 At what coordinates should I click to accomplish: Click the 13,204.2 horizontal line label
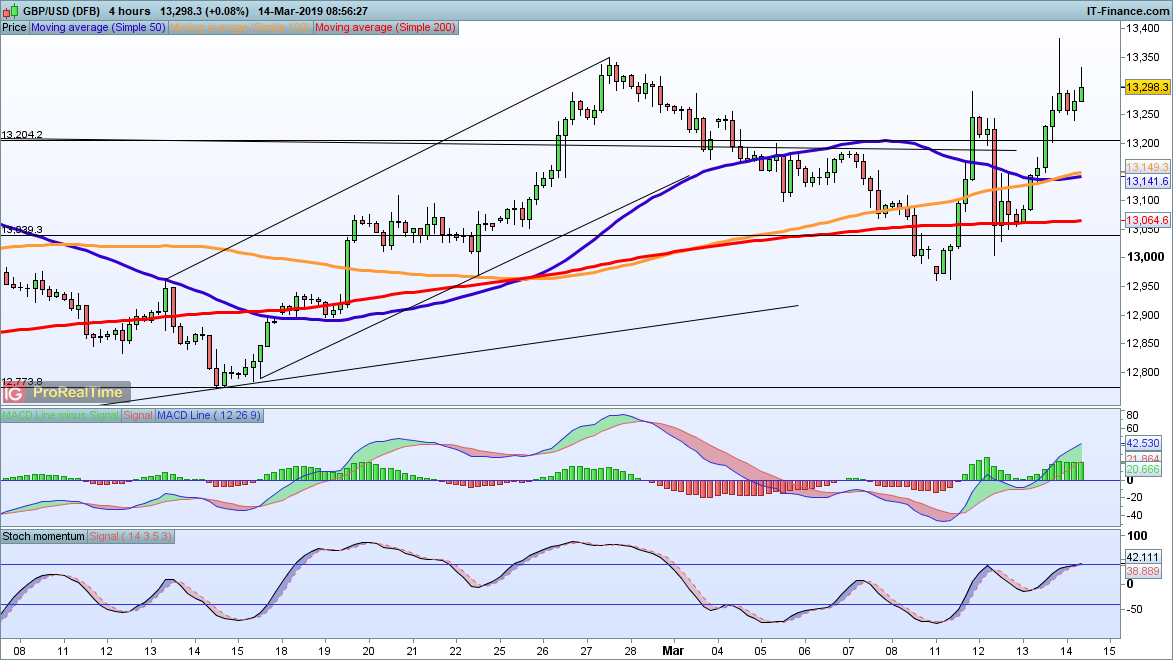point(22,135)
